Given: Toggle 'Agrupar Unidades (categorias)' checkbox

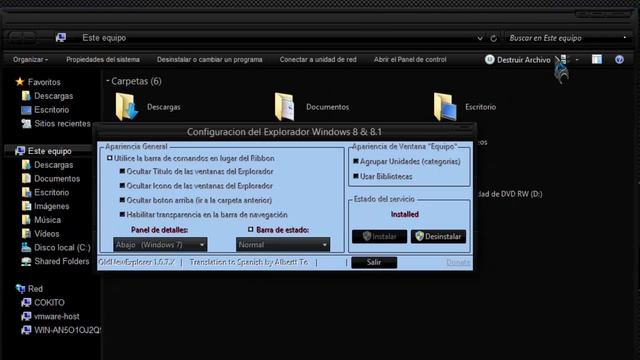Looking at the screenshot, I should 356,161.
